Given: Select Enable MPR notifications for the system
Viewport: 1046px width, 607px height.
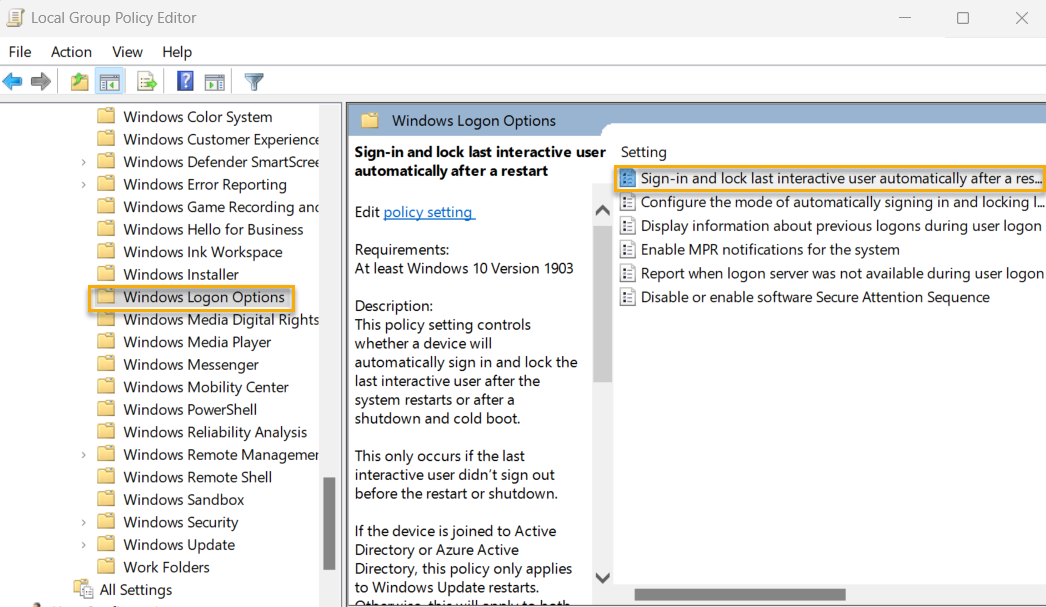Looking at the screenshot, I should click(769, 250).
